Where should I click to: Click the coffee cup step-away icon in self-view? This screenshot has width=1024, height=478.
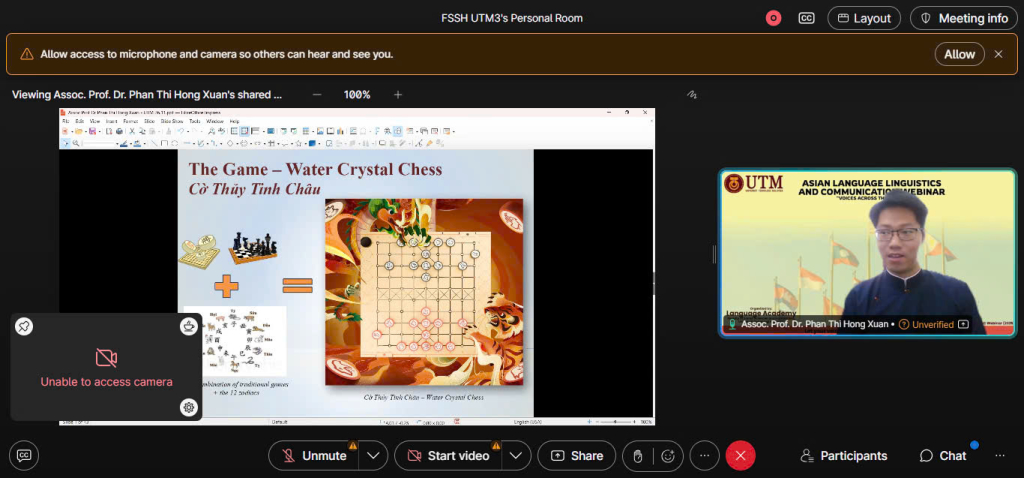click(x=189, y=327)
